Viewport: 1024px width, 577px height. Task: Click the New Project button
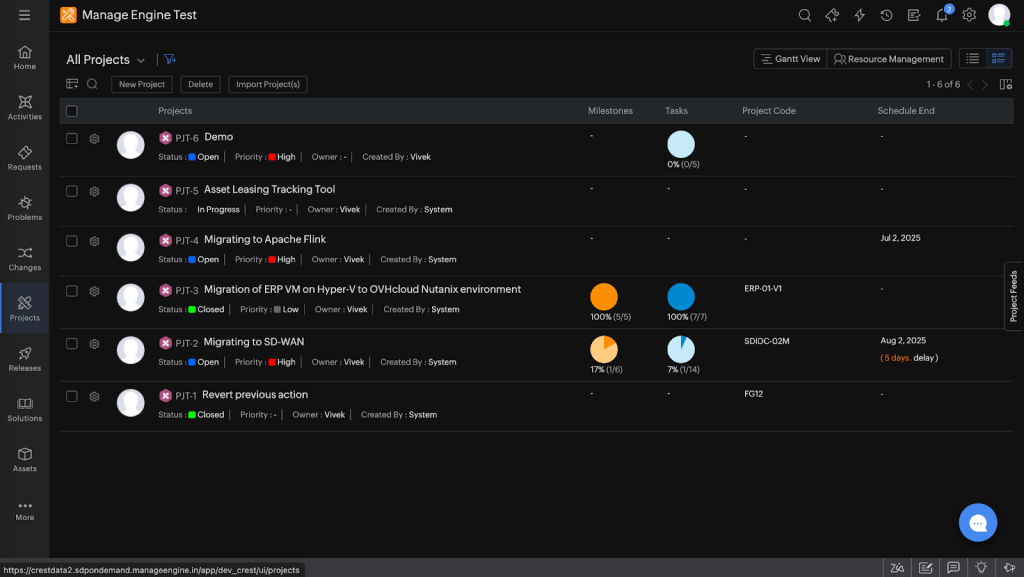pos(142,84)
